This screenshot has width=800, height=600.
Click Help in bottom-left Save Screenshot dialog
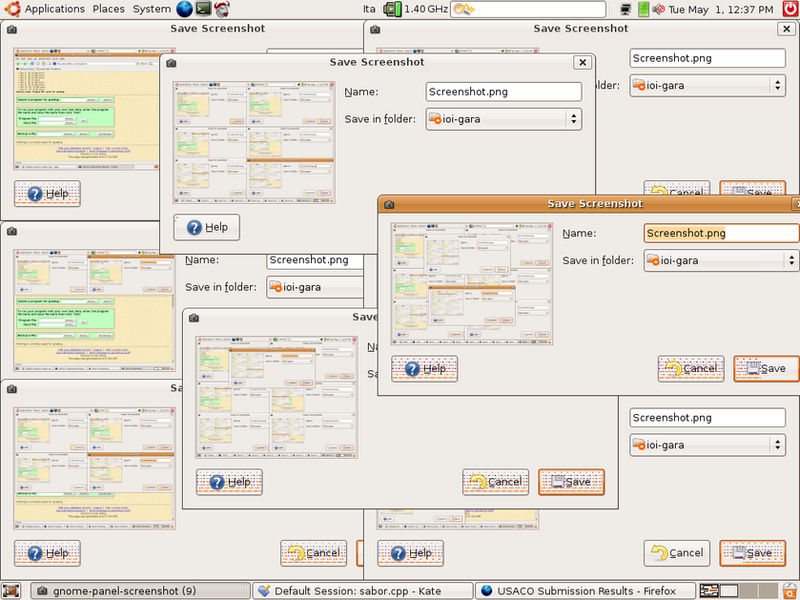point(47,554)
